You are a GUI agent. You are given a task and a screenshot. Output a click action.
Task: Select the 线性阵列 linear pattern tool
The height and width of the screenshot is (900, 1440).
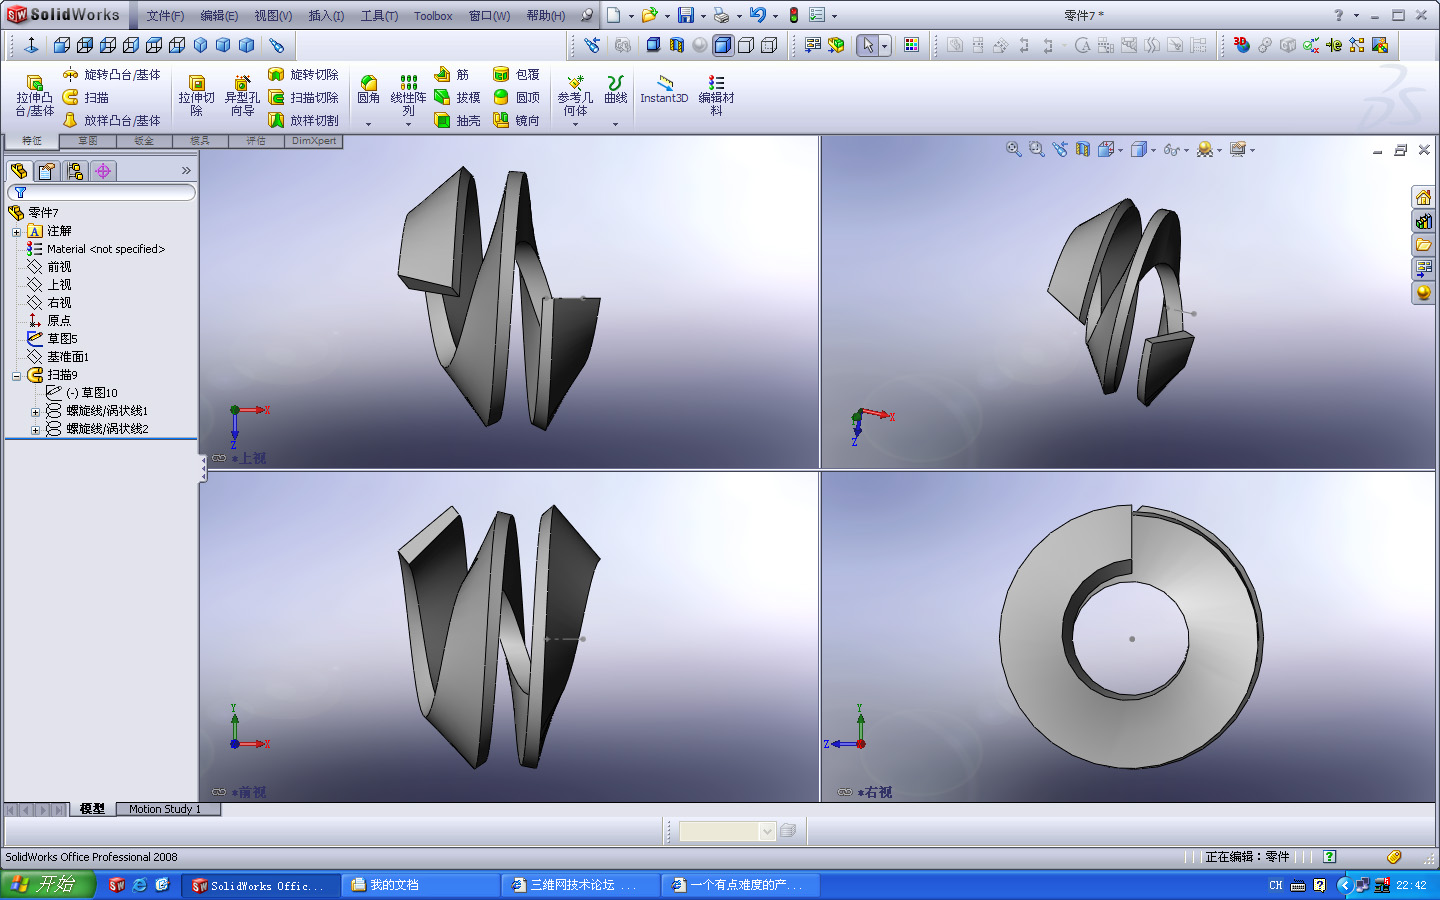[x=408, y=96]
